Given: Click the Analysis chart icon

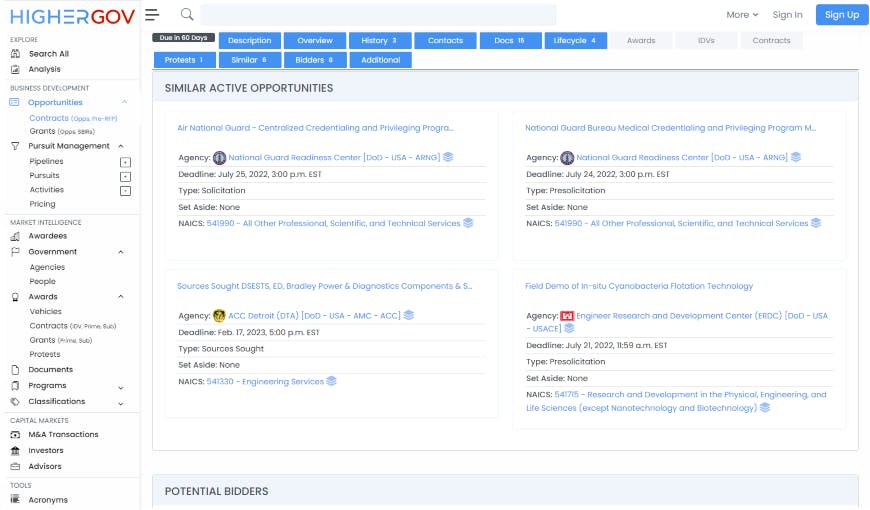Looking at the screenshot, I should coord(15,69).
